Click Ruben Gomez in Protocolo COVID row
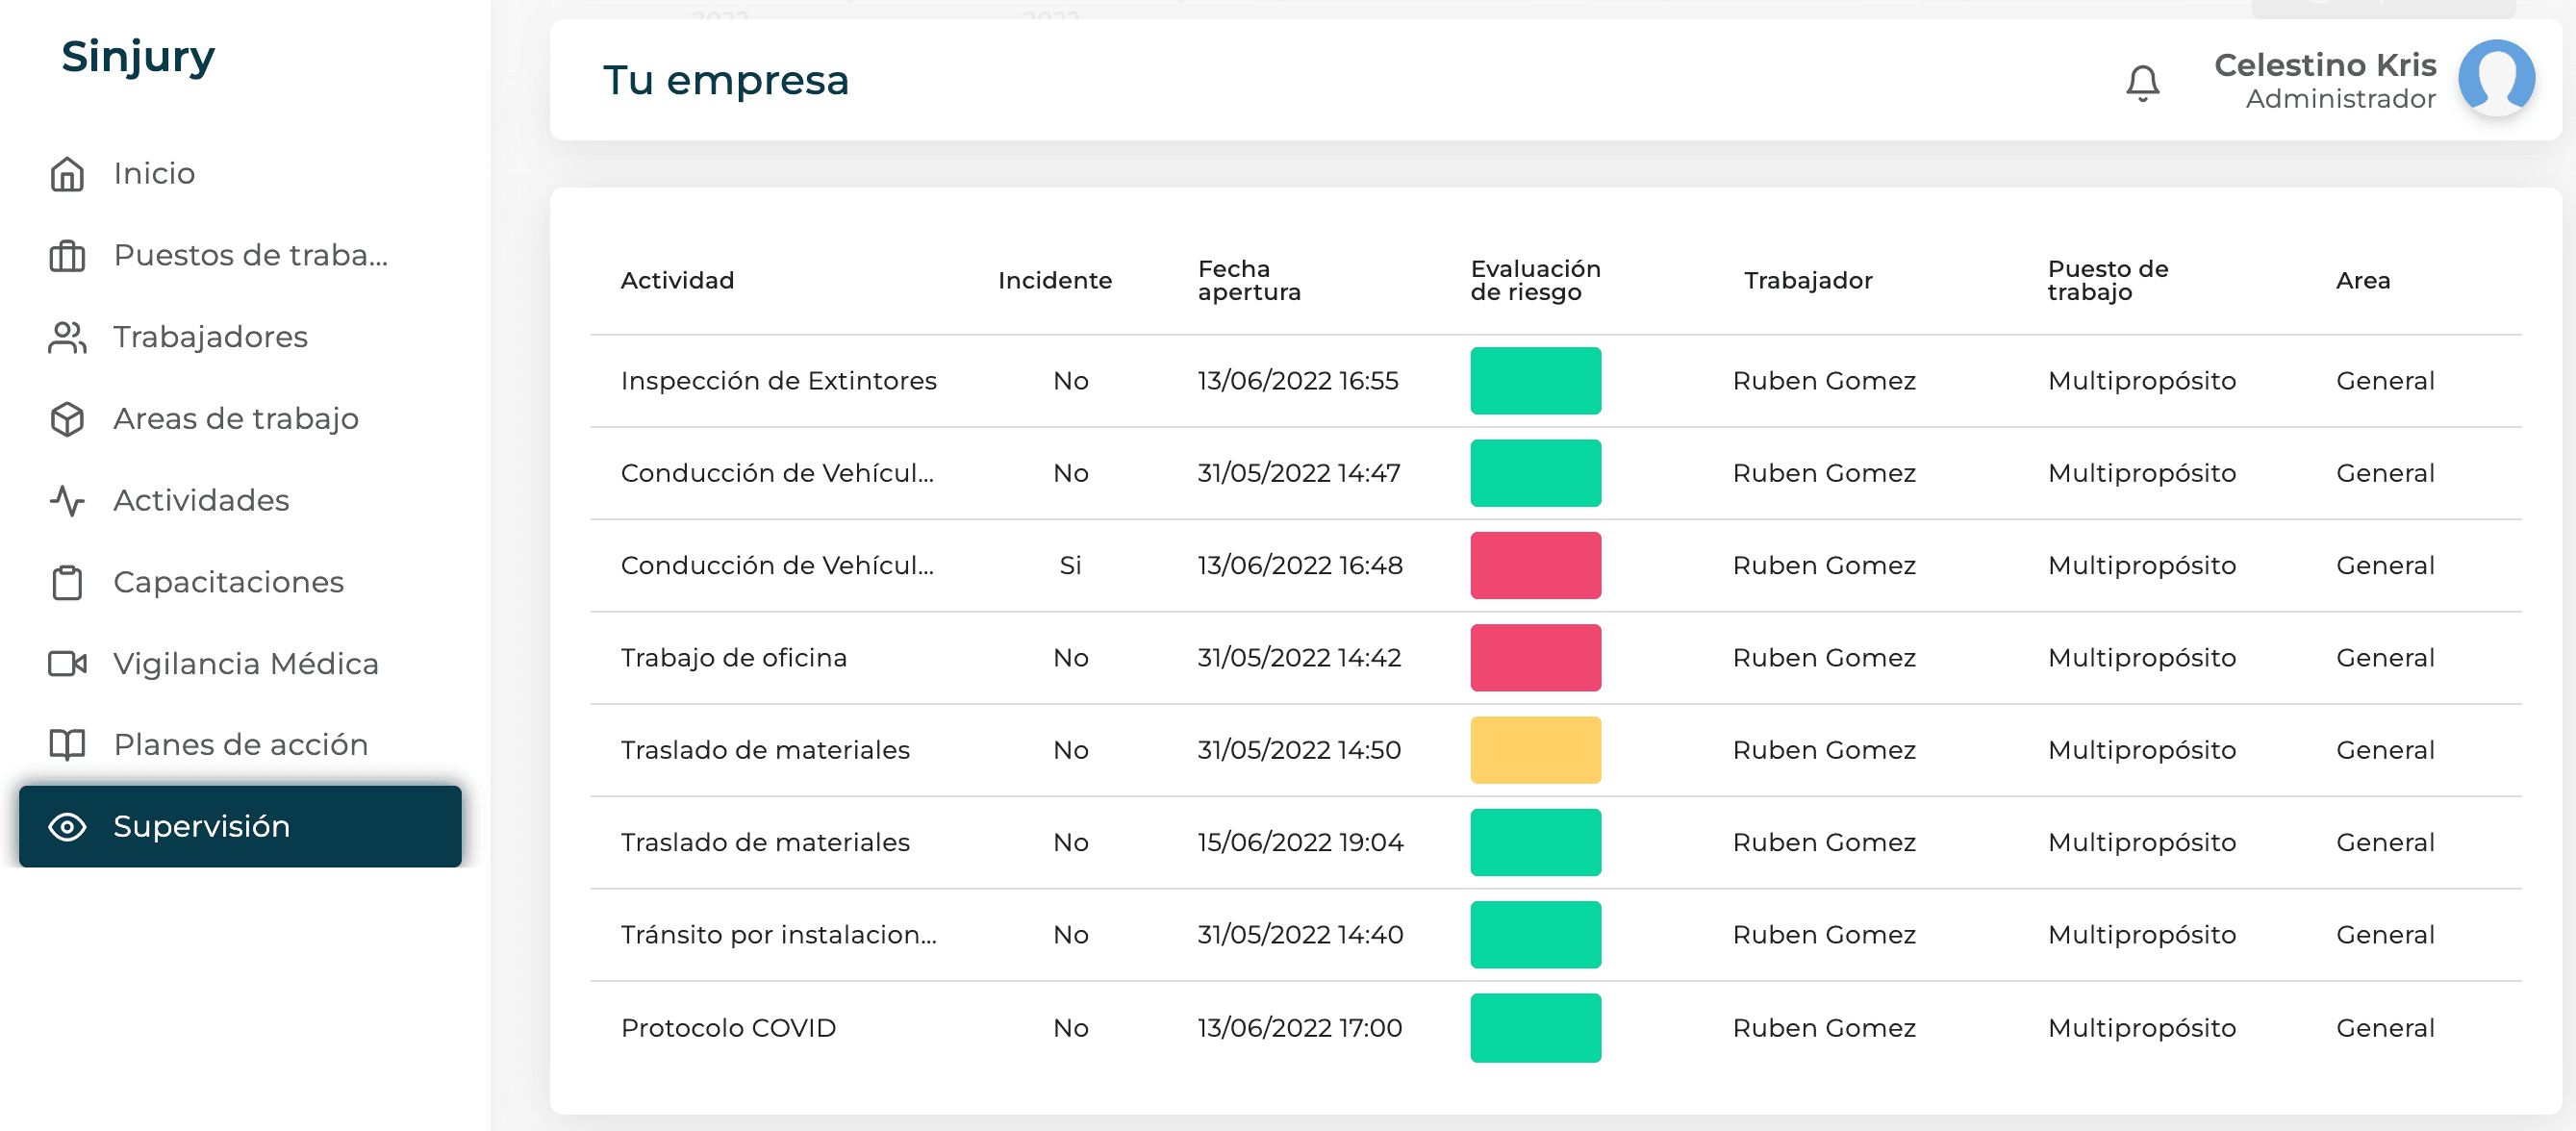This screenshot has height=1131, width=2576. [1824, 1028]
